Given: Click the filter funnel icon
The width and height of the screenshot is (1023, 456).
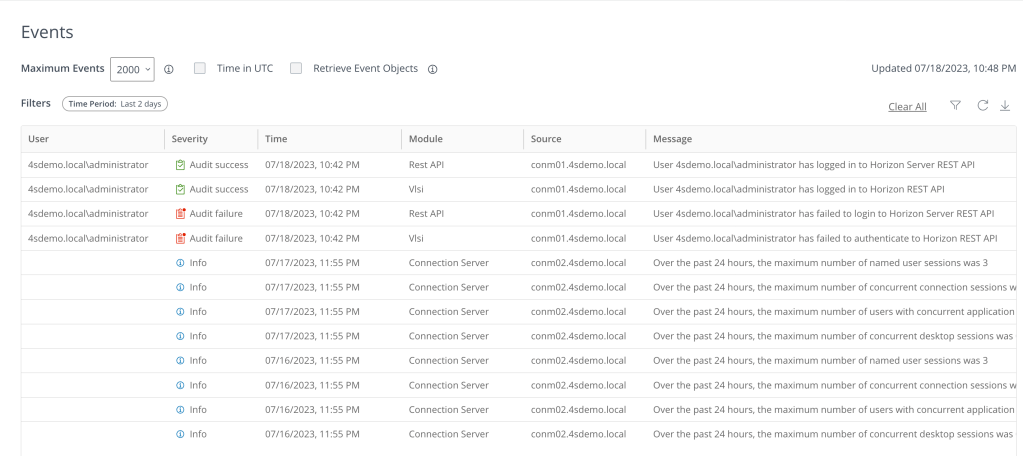Looking at the screenshot, I should tap(955, 106).
